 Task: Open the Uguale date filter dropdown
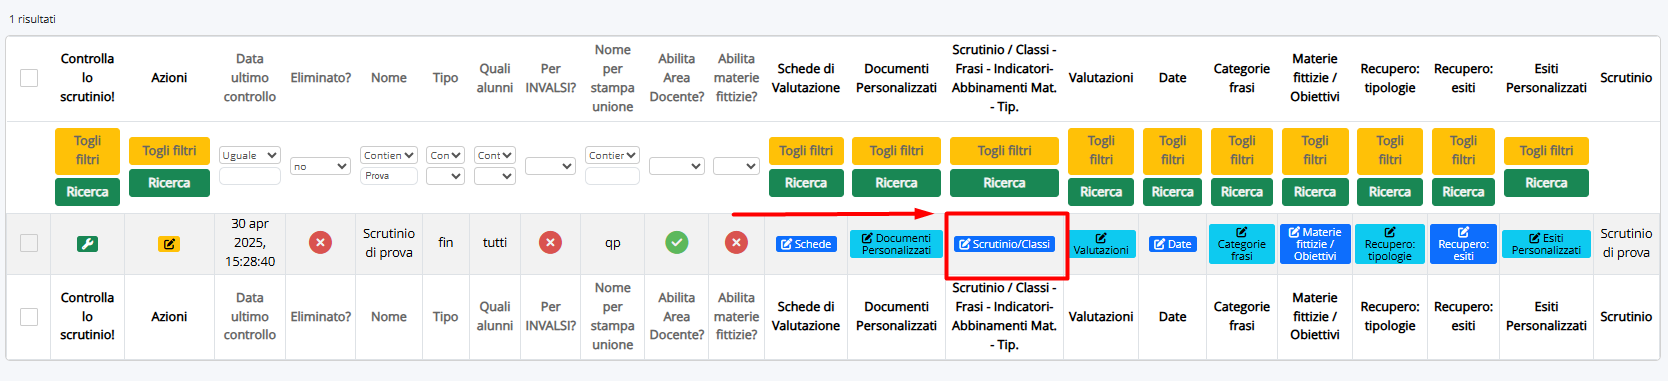(250, 155)
